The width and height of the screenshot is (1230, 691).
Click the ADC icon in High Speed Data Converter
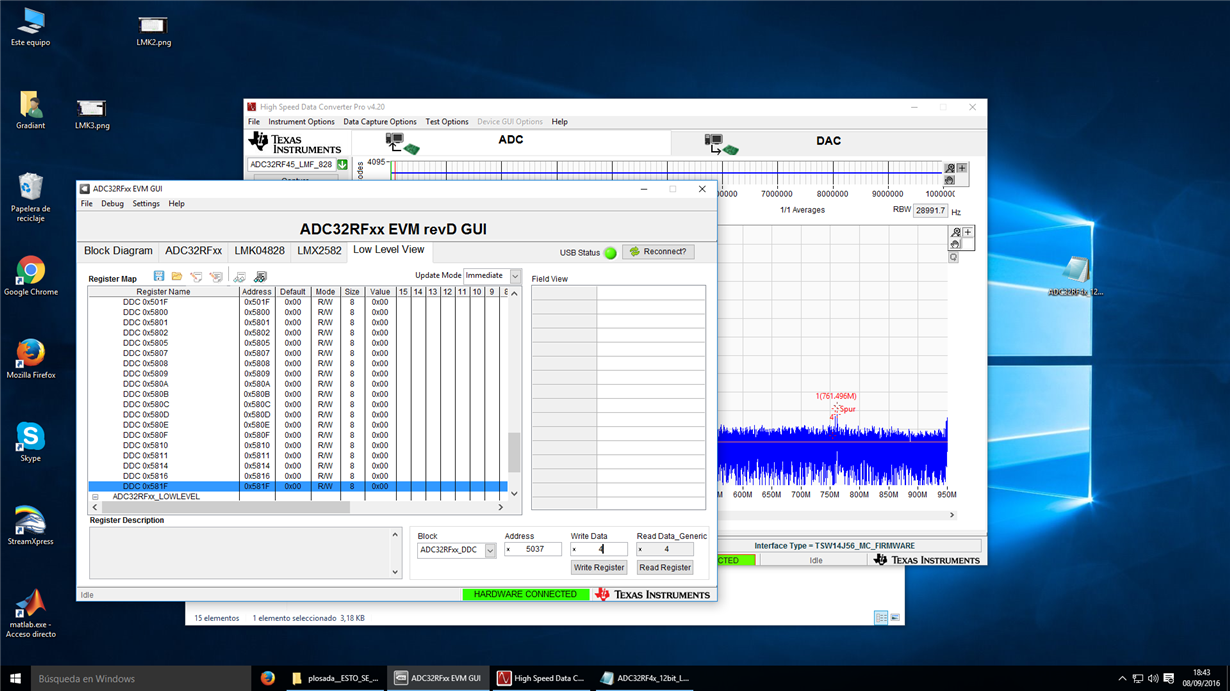[402, 144]
